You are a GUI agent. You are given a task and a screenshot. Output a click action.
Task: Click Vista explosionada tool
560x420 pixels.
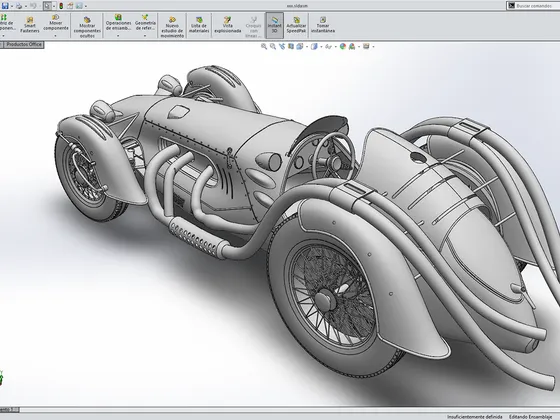click(x=228, y=25)
